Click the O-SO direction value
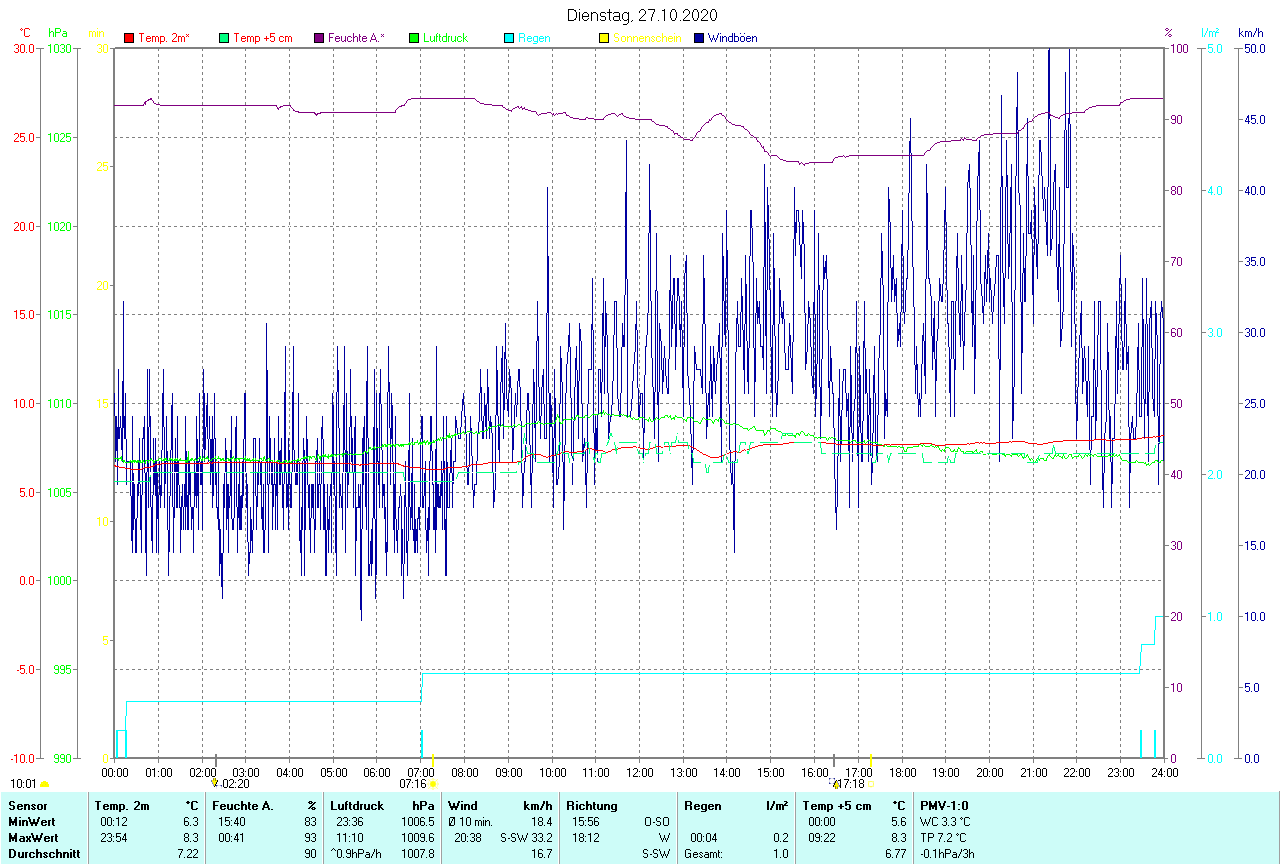 click(x=656, y=822)
